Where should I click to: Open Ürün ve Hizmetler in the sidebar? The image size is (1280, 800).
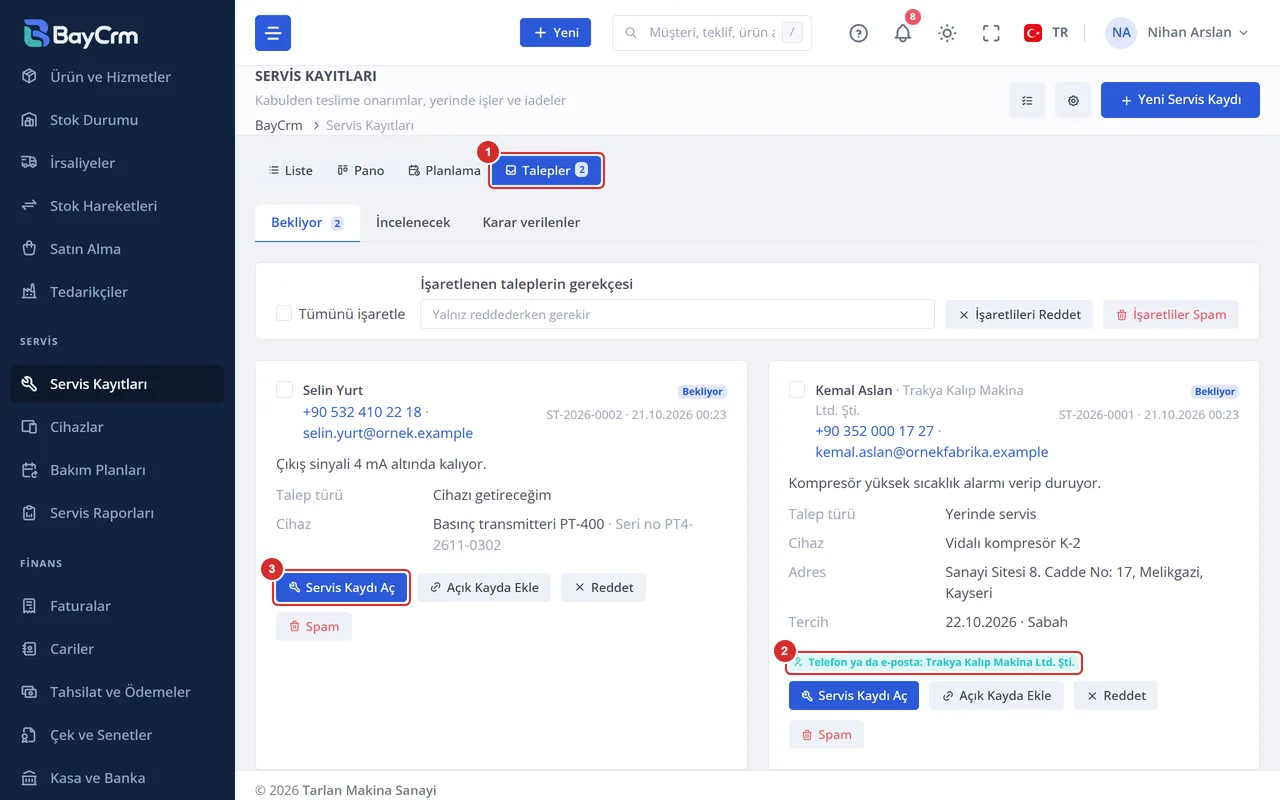coord(117,77)
